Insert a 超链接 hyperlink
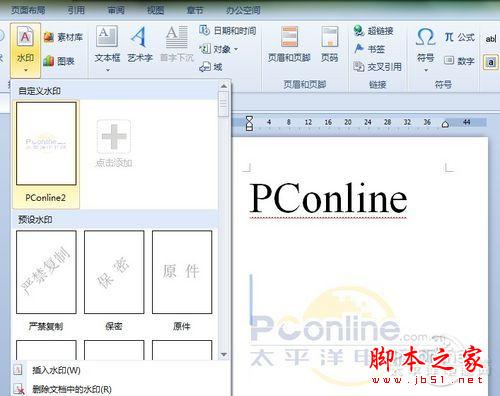Screen dimensions: 500x396 pos(373,31)
